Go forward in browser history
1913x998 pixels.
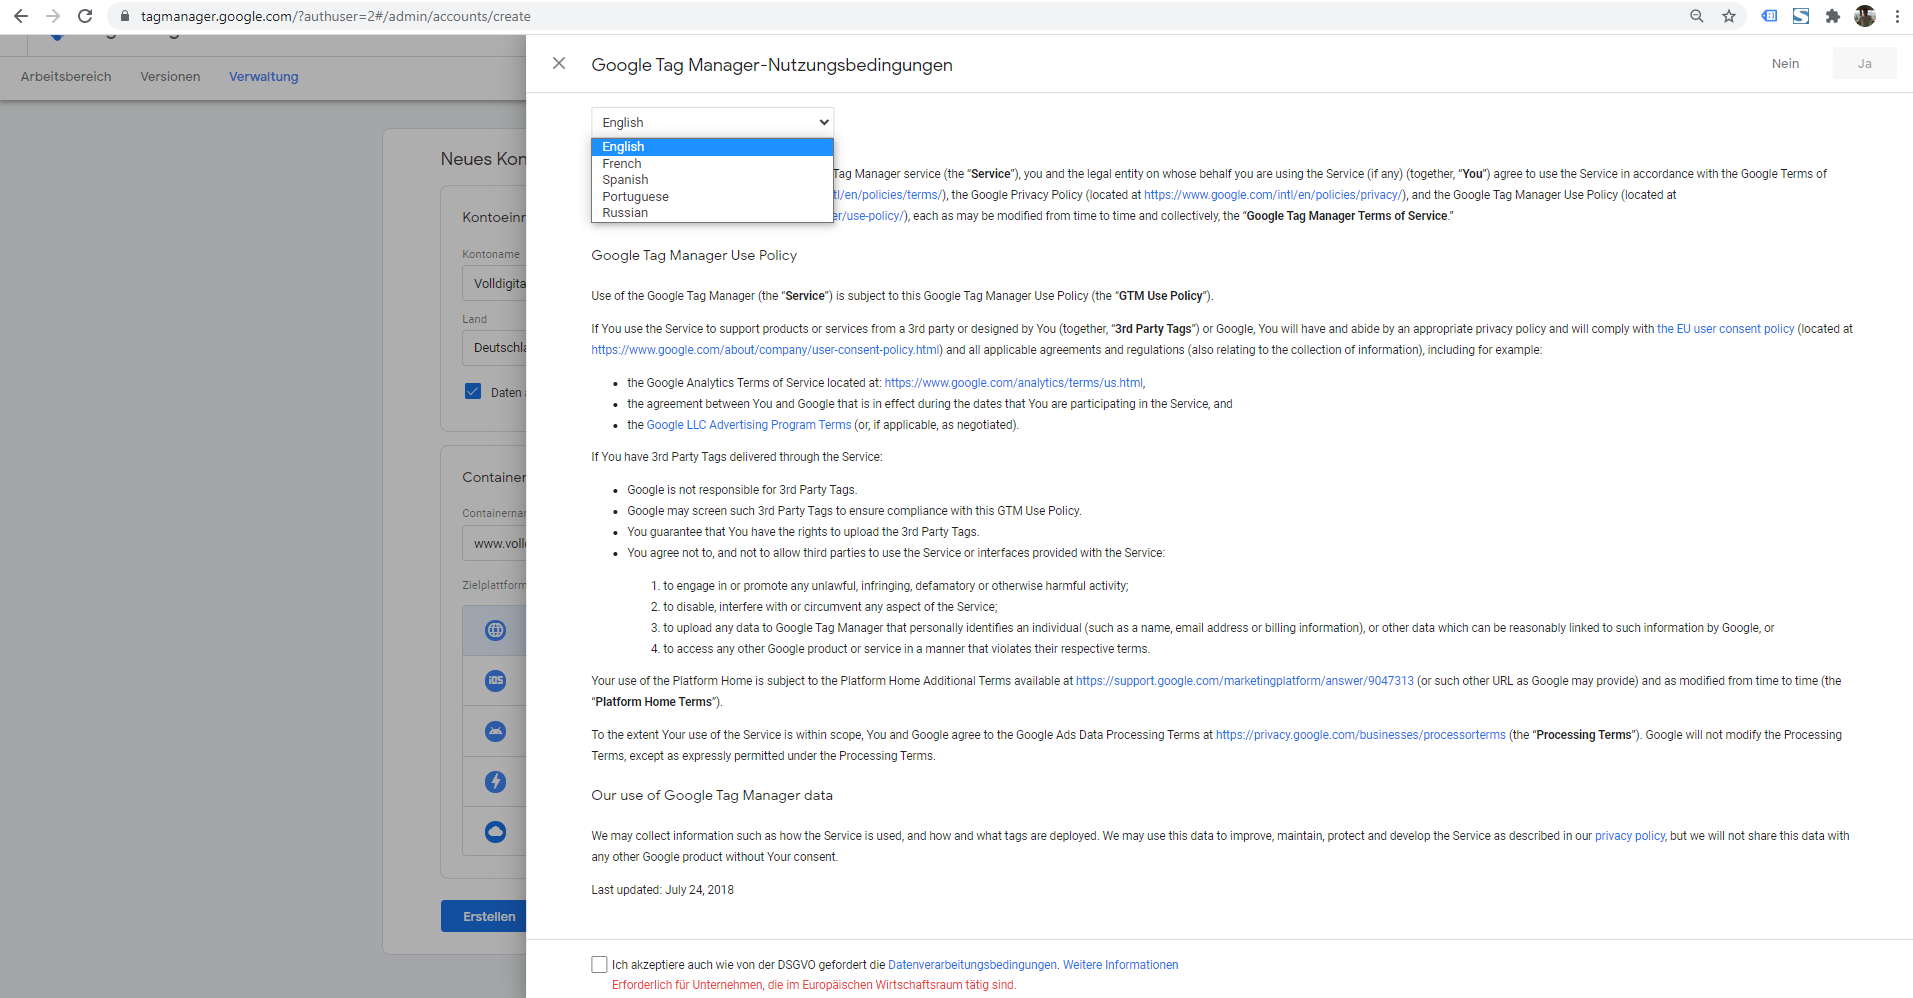[x=53, y=16]
